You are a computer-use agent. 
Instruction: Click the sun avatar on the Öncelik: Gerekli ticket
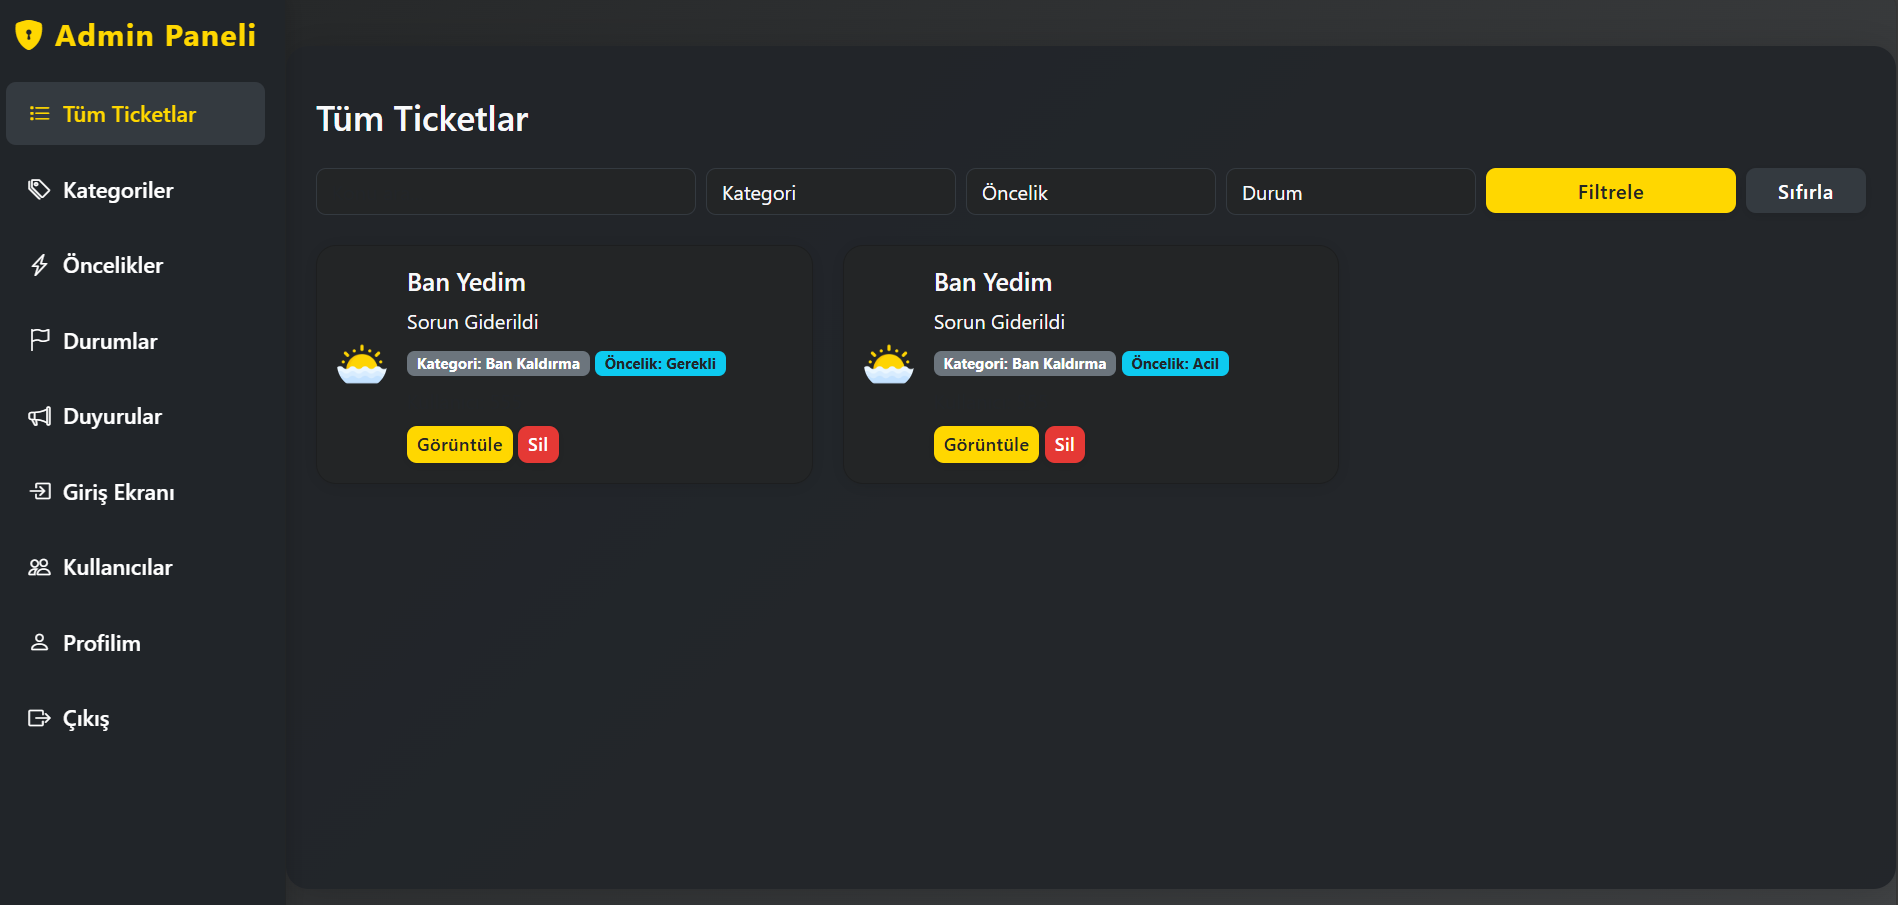[x=362, y=365]
